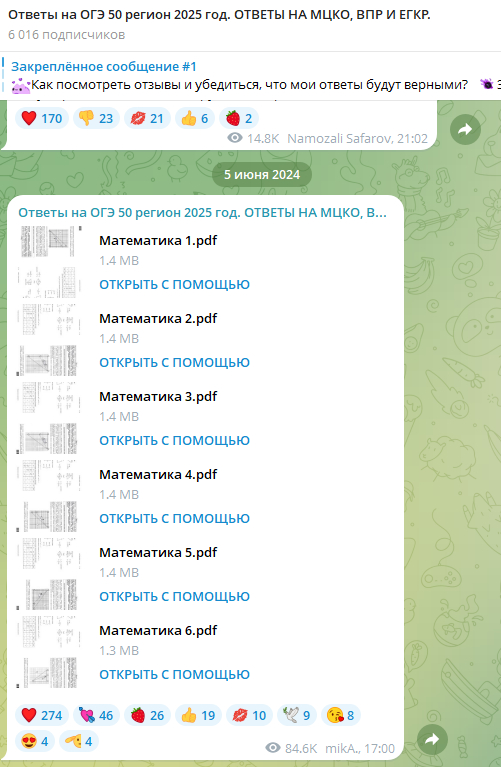Toggle the dove reaction with 9
Screen dimensions: 501x767
297,715
